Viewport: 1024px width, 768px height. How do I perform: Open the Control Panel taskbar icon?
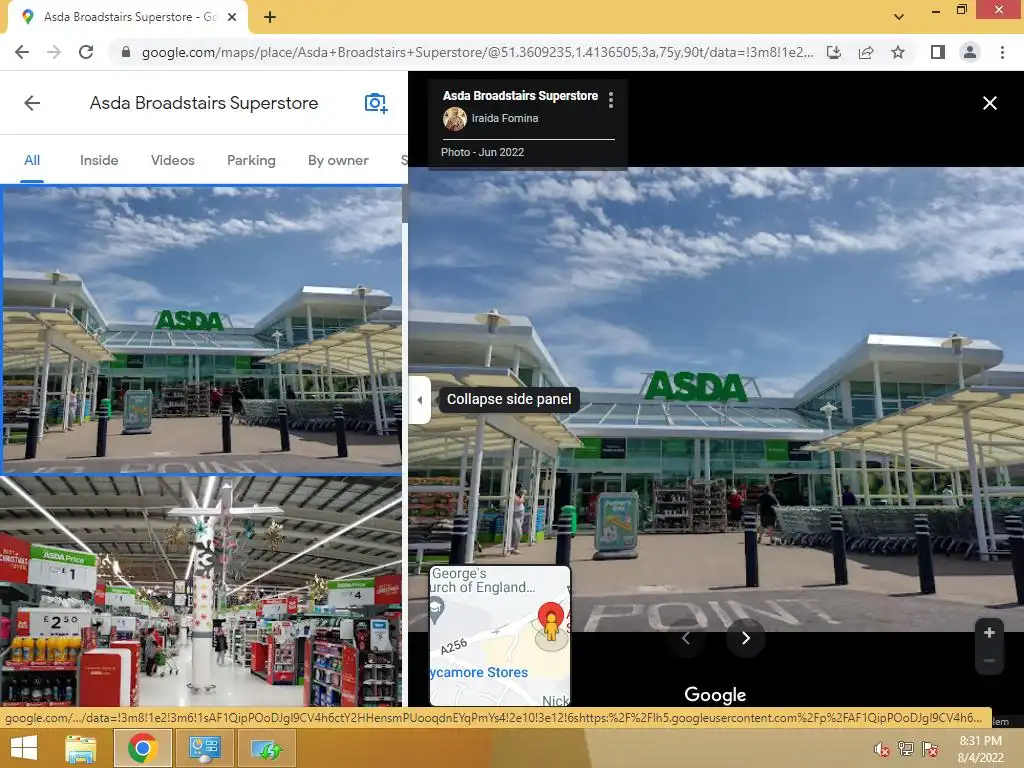(204, 748)
